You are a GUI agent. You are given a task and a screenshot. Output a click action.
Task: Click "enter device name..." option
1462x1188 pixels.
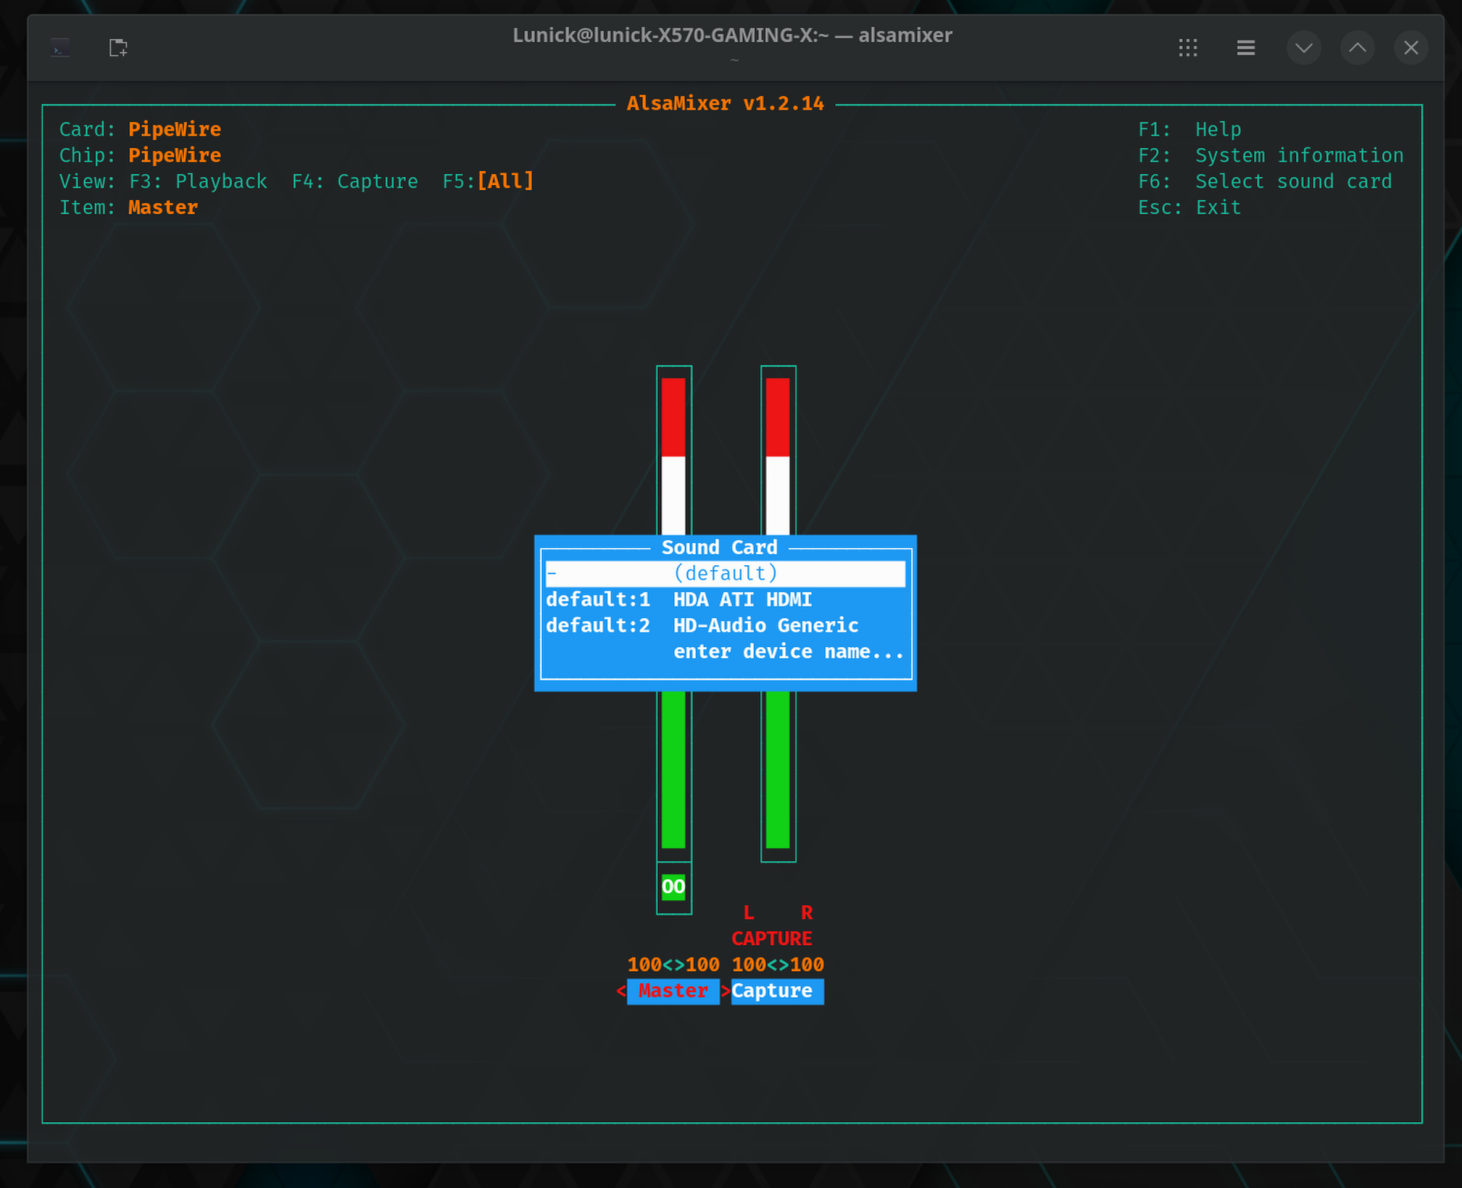coord(788,652)
